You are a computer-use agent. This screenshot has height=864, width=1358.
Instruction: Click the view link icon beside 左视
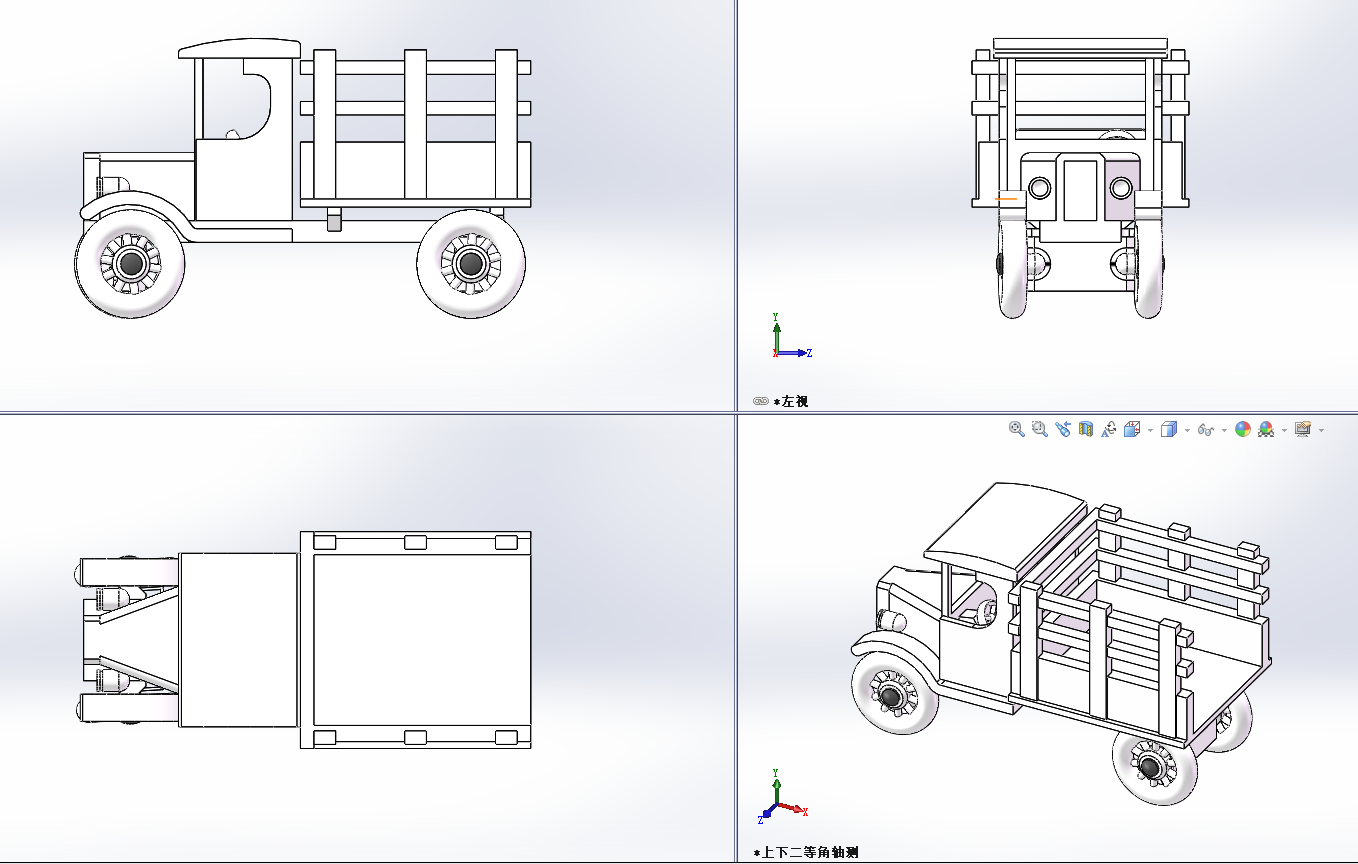[761, 401]
